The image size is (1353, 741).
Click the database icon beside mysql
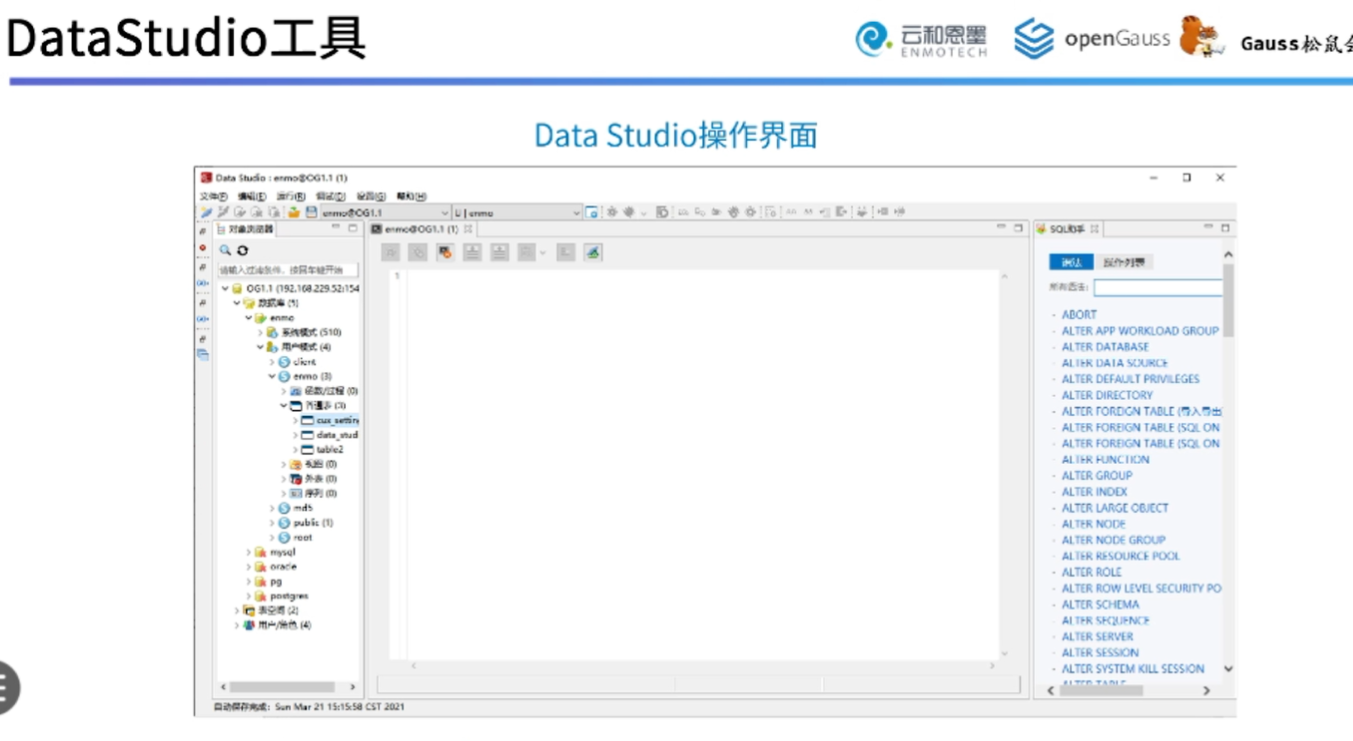pos(260,552)
